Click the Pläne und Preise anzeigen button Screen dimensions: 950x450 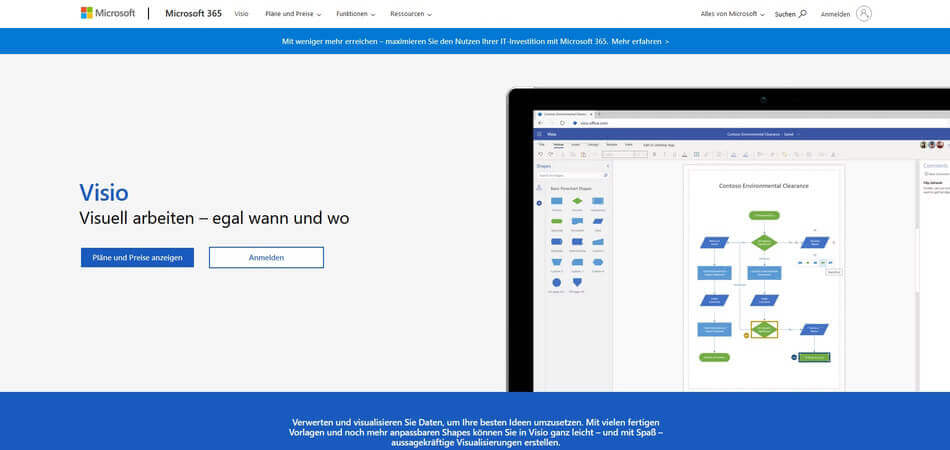(x=138, y=257)
